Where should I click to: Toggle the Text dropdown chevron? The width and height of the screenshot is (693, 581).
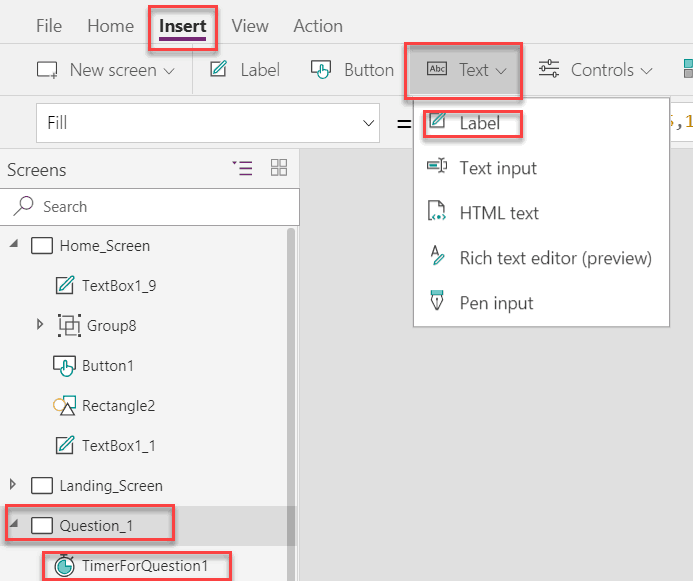pos(501,71)
